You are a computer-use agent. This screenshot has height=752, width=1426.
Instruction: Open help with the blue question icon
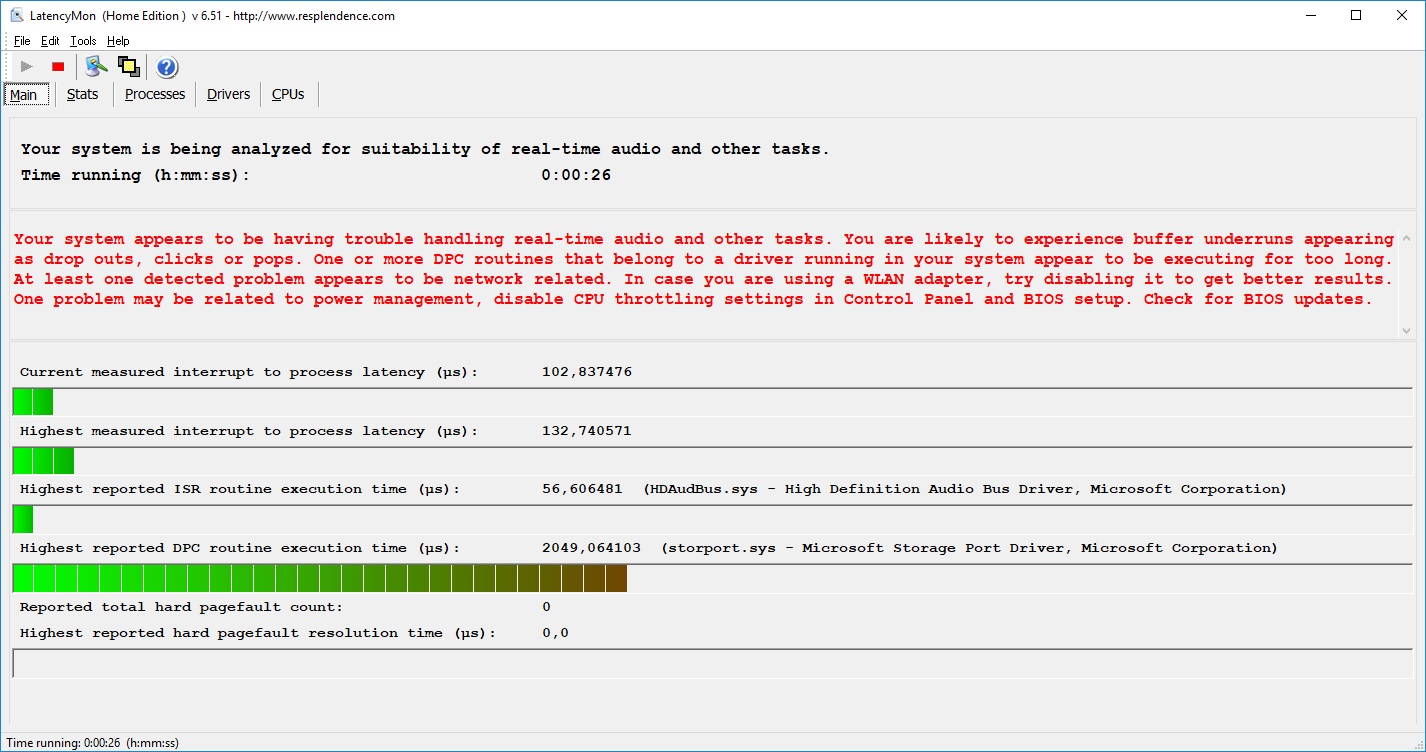[x=167, y=67]
